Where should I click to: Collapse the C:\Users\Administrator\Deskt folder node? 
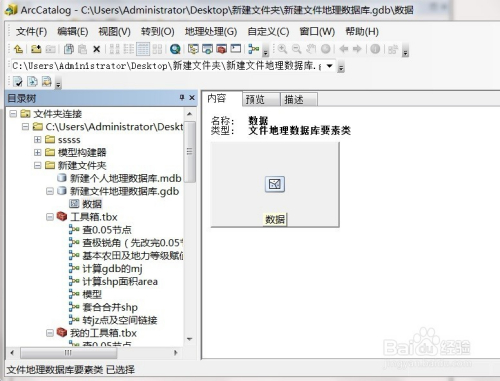pos(25,127)
